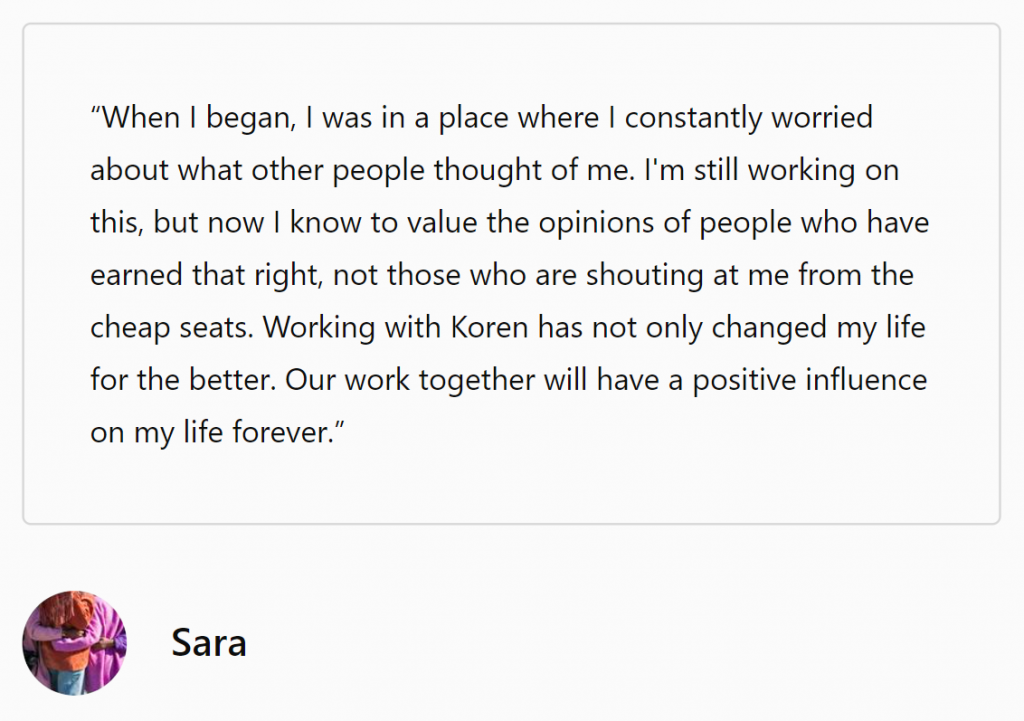Click the phrase changed my life

pos(818,328)
